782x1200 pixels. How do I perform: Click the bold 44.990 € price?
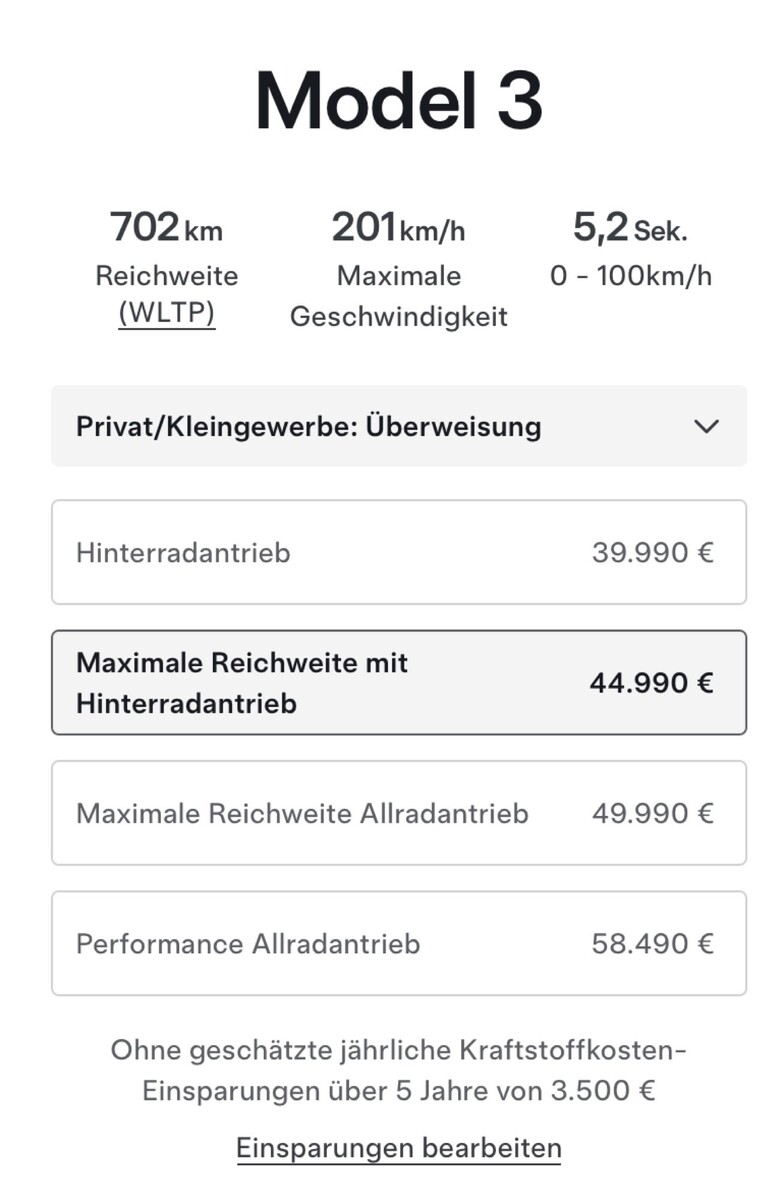point(652,683)
